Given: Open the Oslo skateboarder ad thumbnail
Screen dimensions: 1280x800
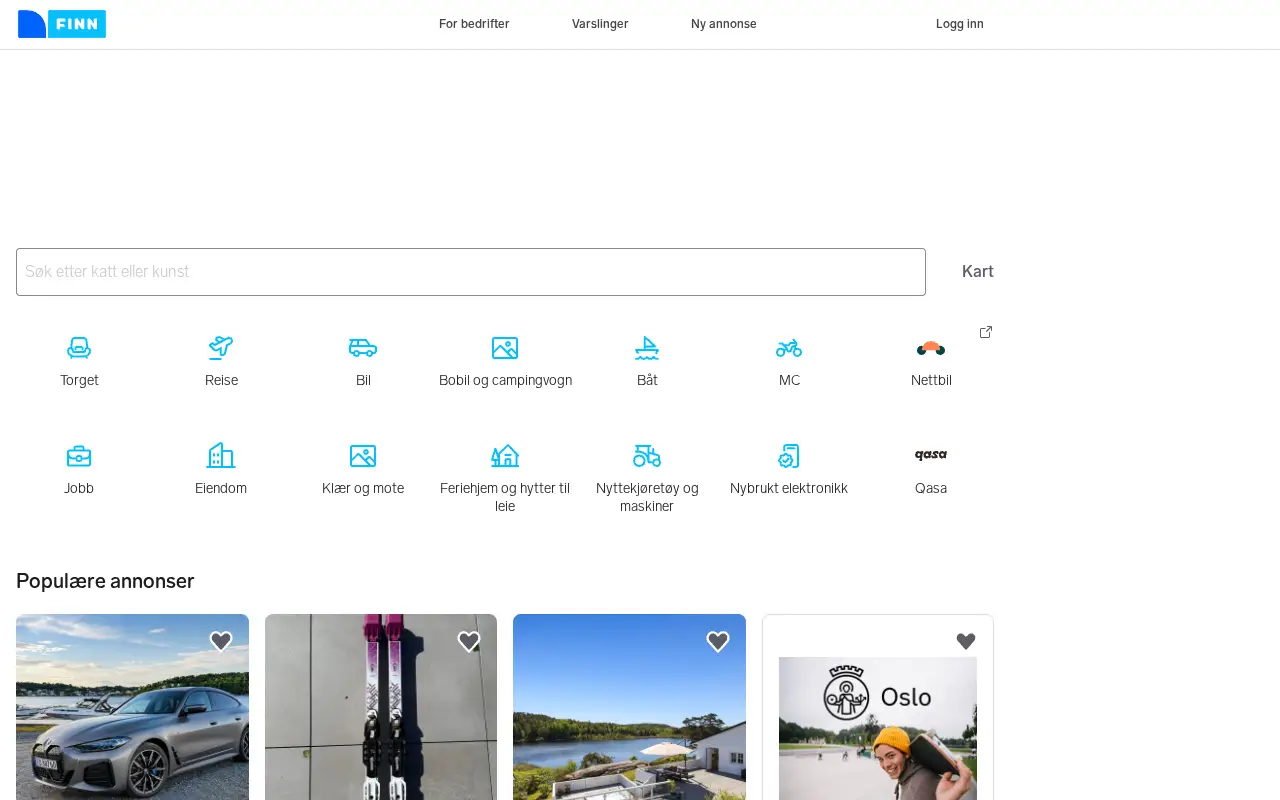Looking at the screenshot, I should coord(878,728).
